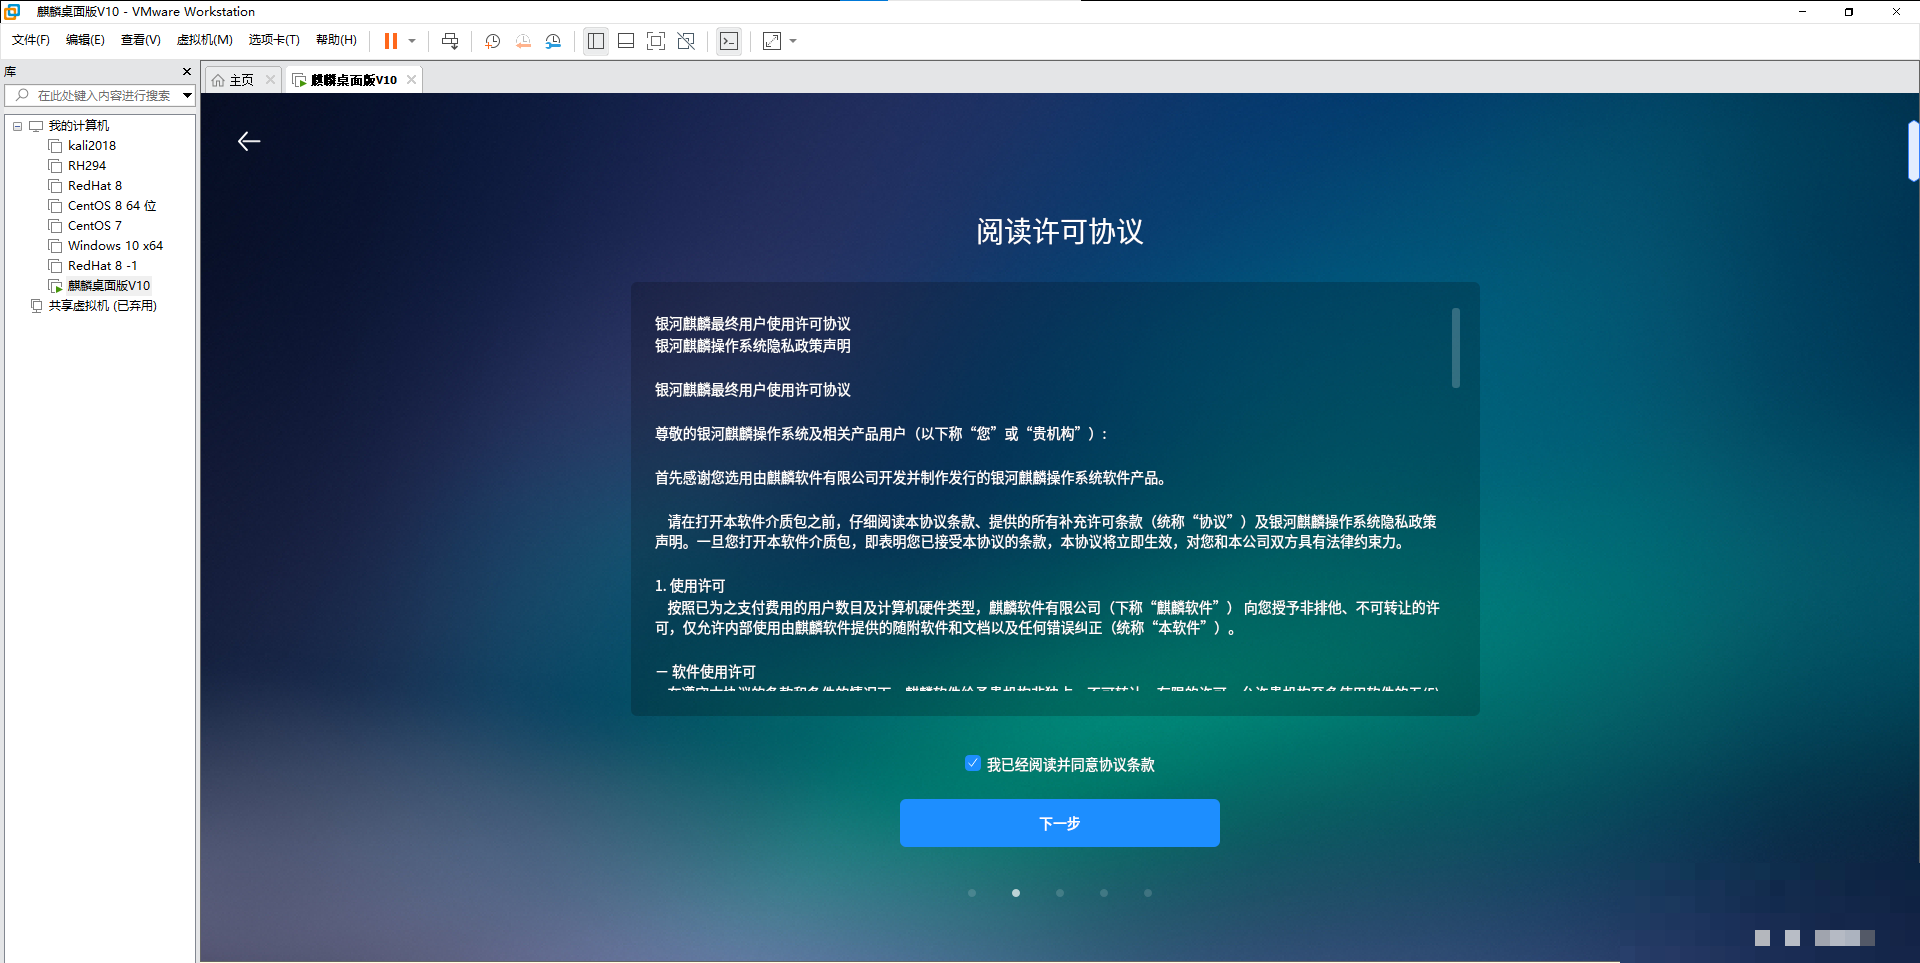This screenshot has width=1920, height=963.
Task: Show or hide the thumbnail bar
Action: (x=626, y=41)
